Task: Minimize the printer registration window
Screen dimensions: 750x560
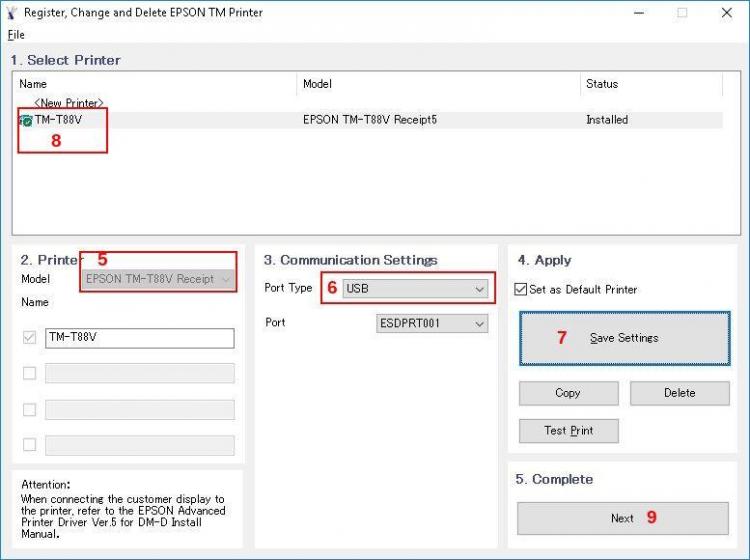Action: coord(639,13)
